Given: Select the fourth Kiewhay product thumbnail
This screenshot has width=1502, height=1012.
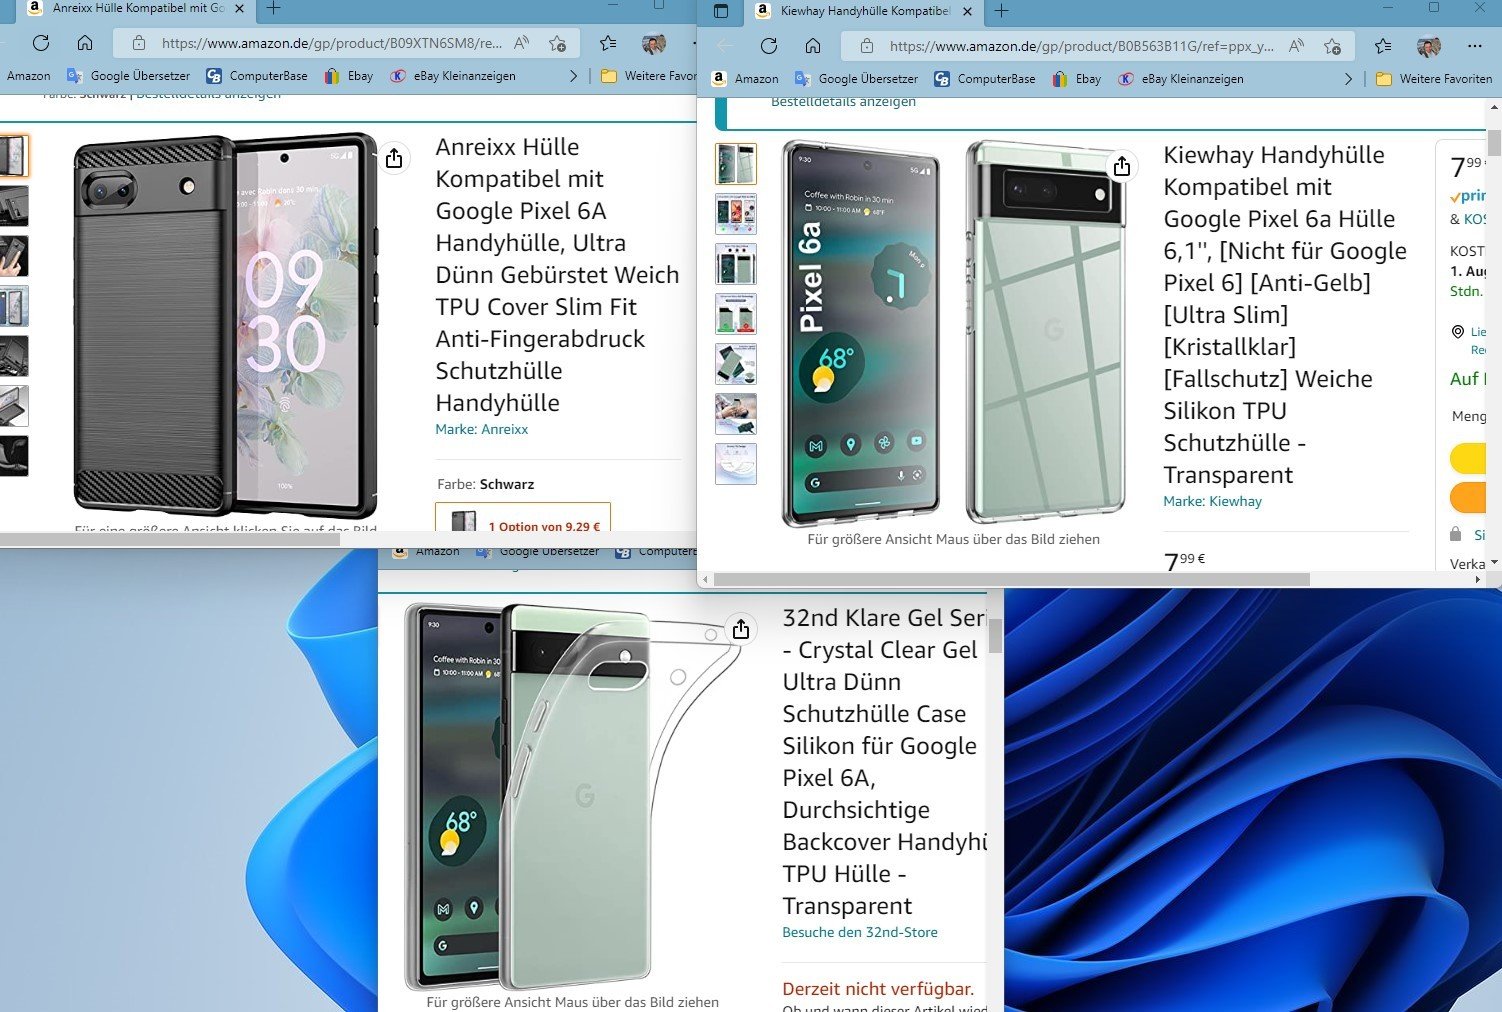Looking at the screenshot, I should [736, 314].
